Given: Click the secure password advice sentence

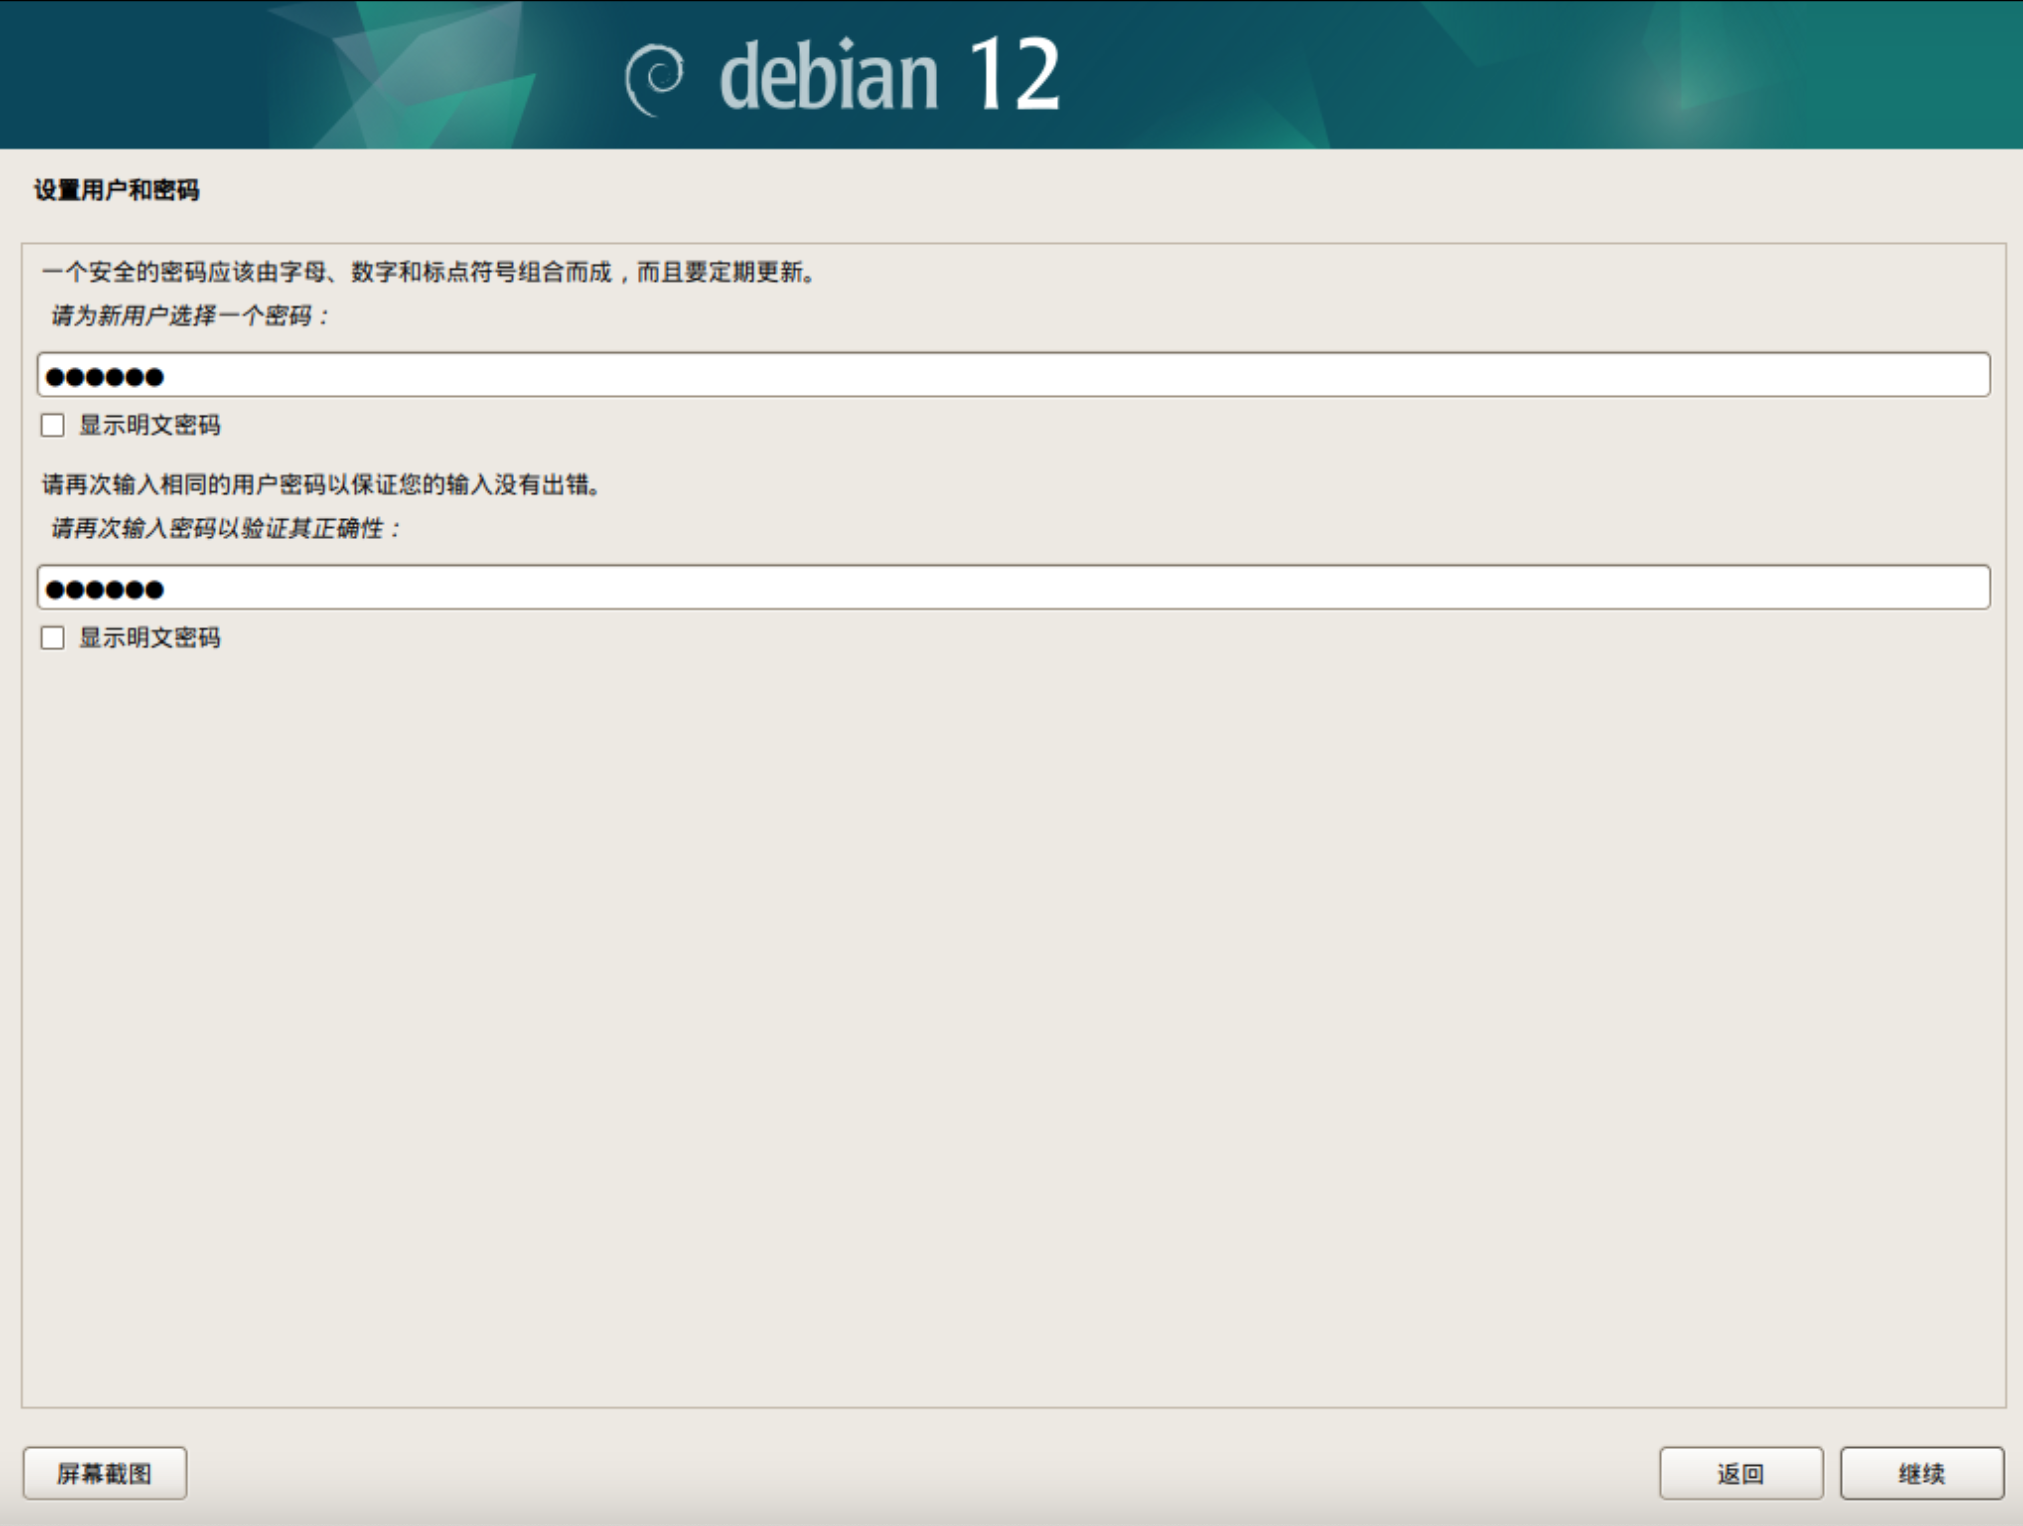Looking at the screenshot, I should (430, 272).
